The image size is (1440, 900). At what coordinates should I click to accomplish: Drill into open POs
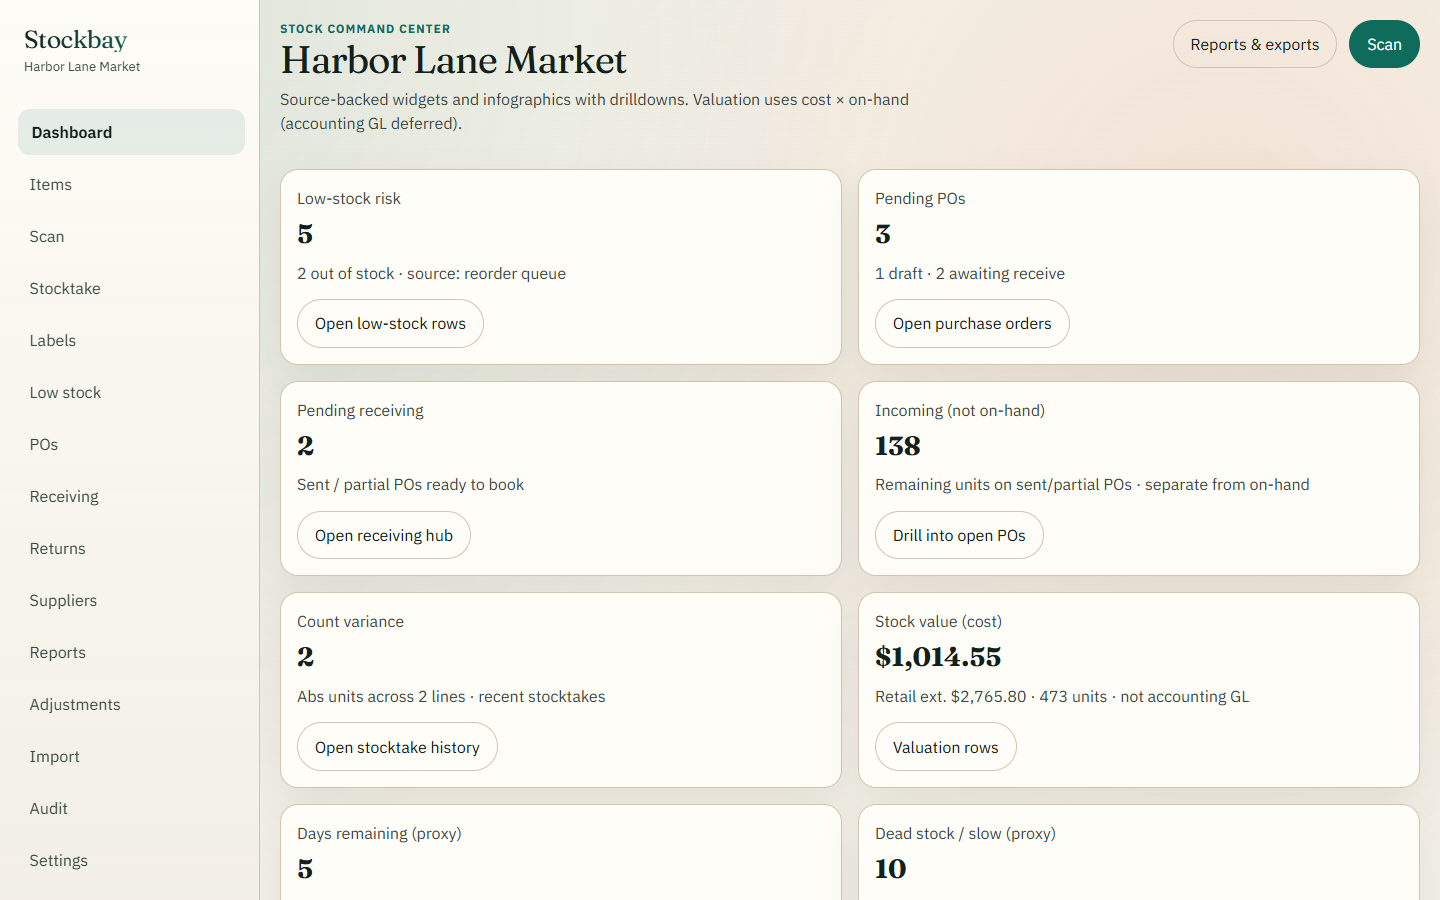click(x=959, y=535)
